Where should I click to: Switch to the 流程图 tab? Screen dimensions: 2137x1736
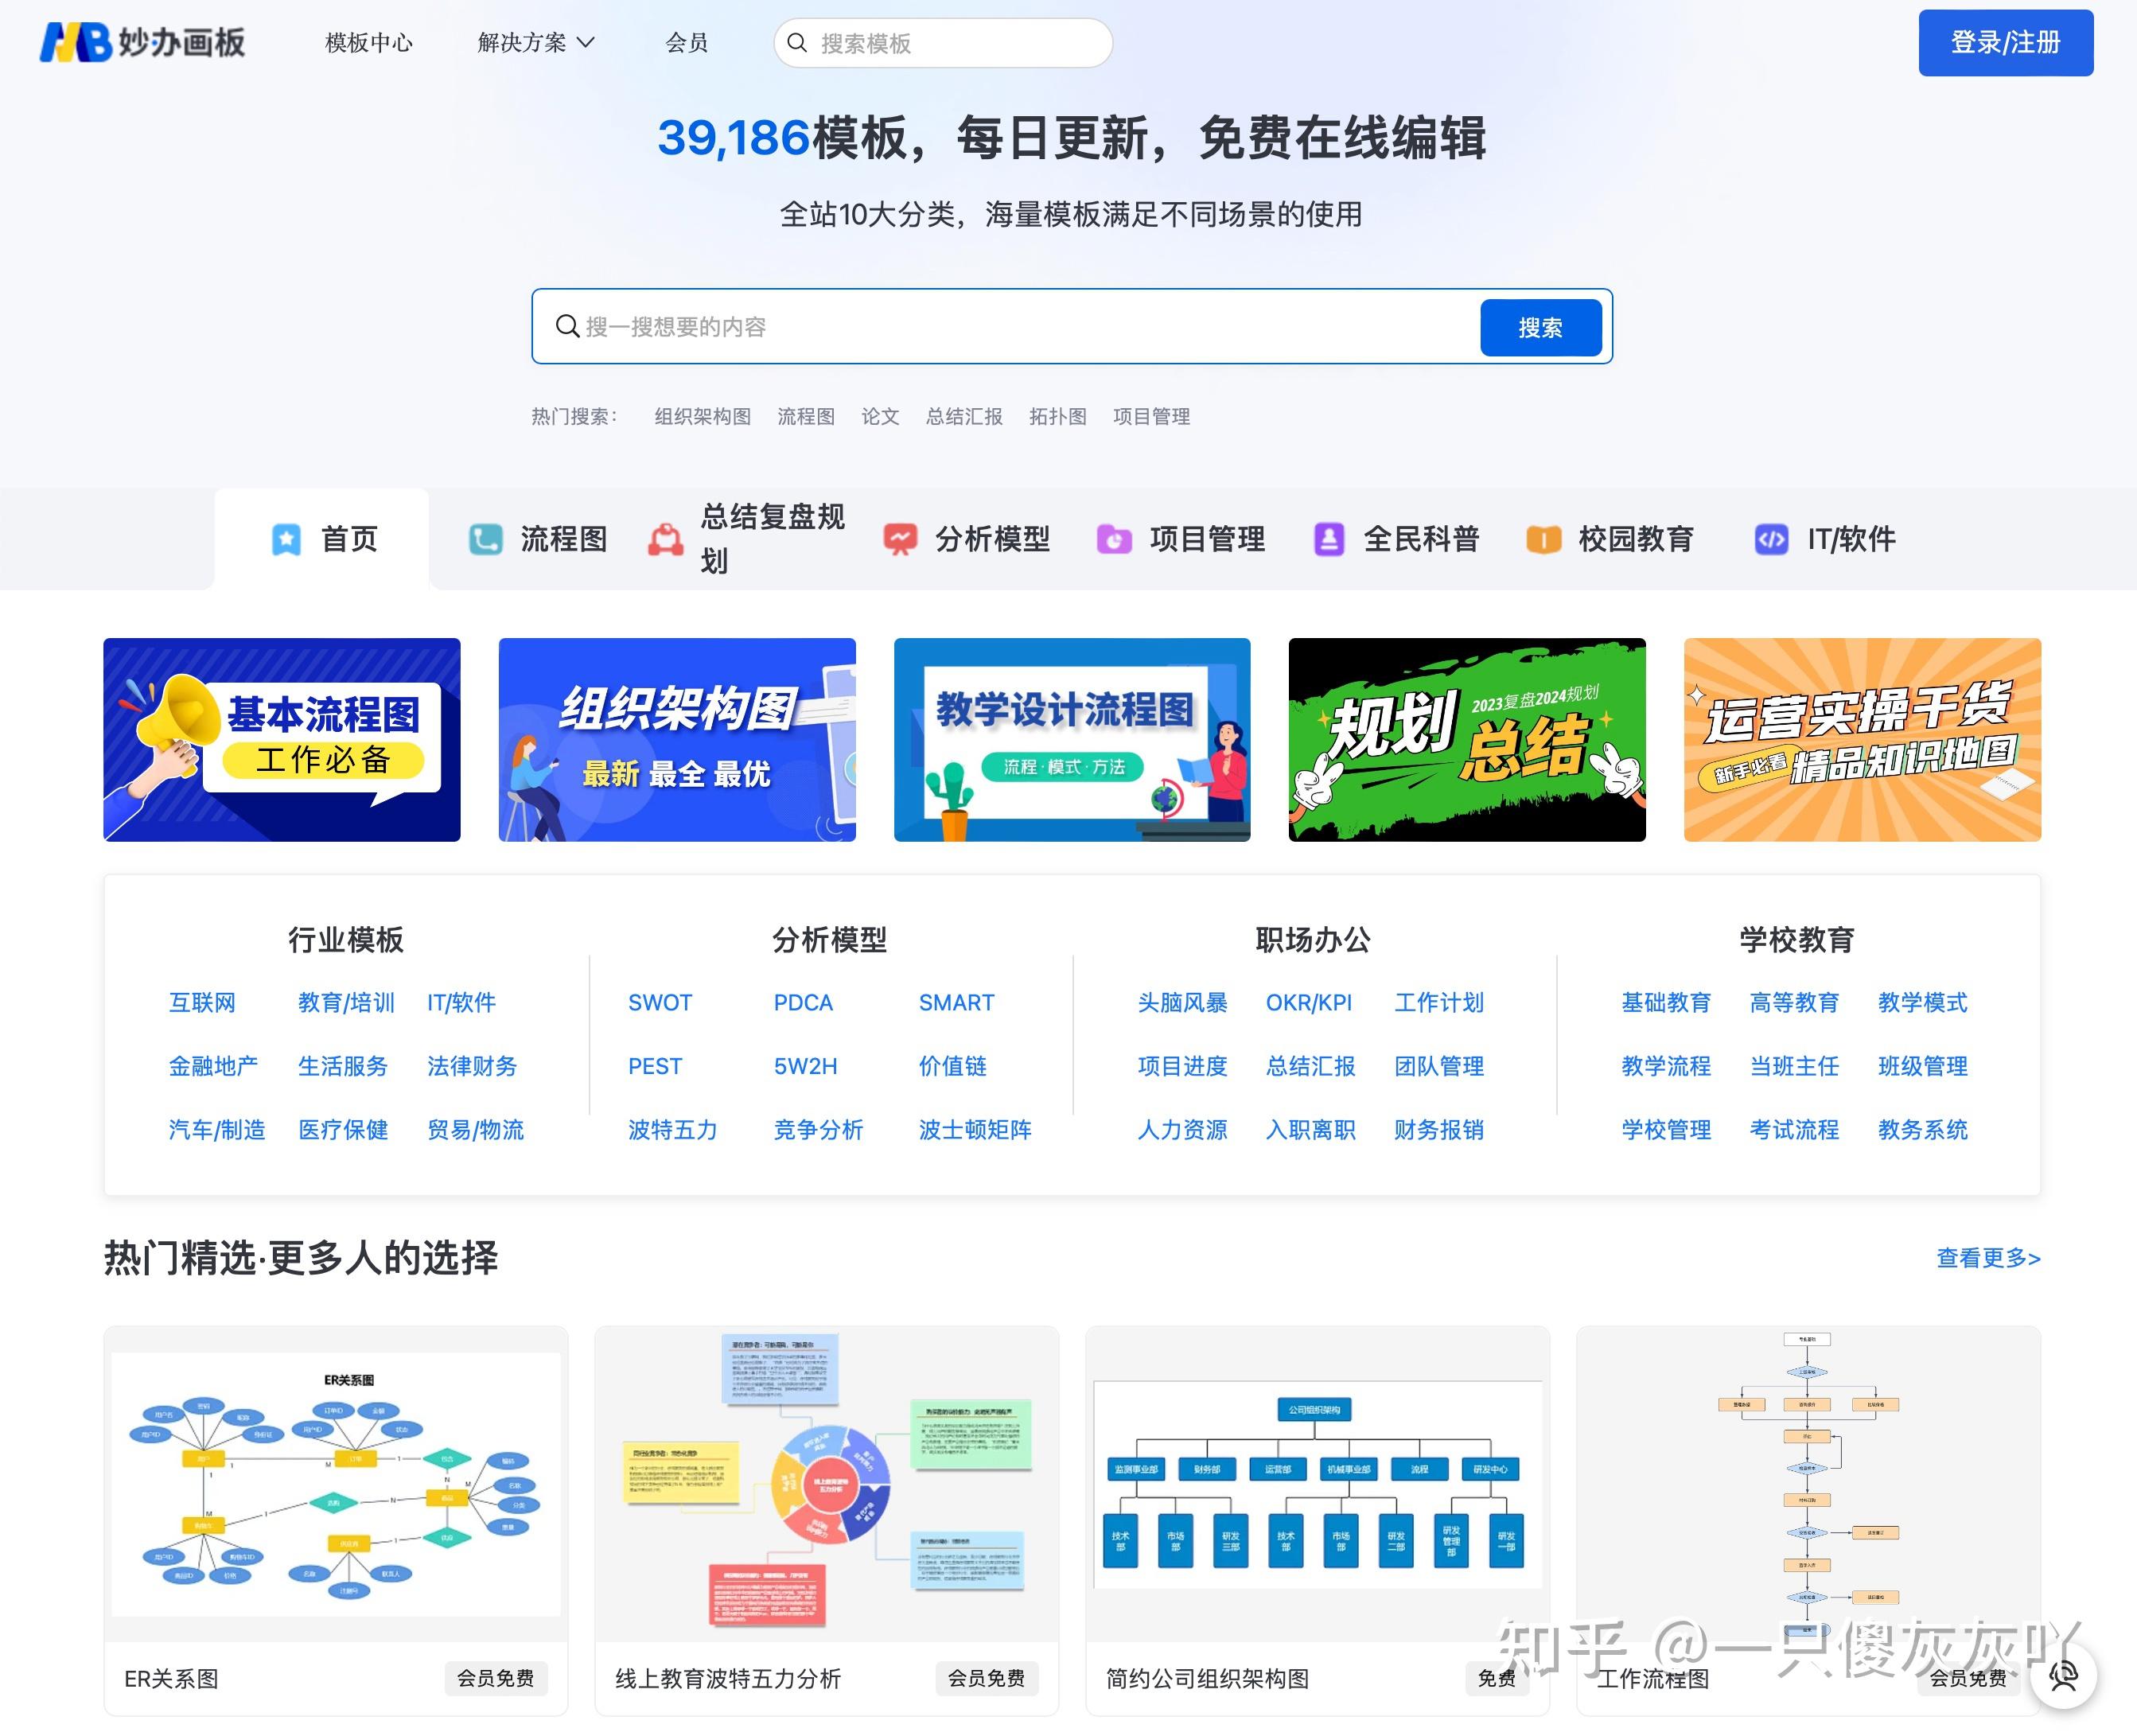click(537, 539)
